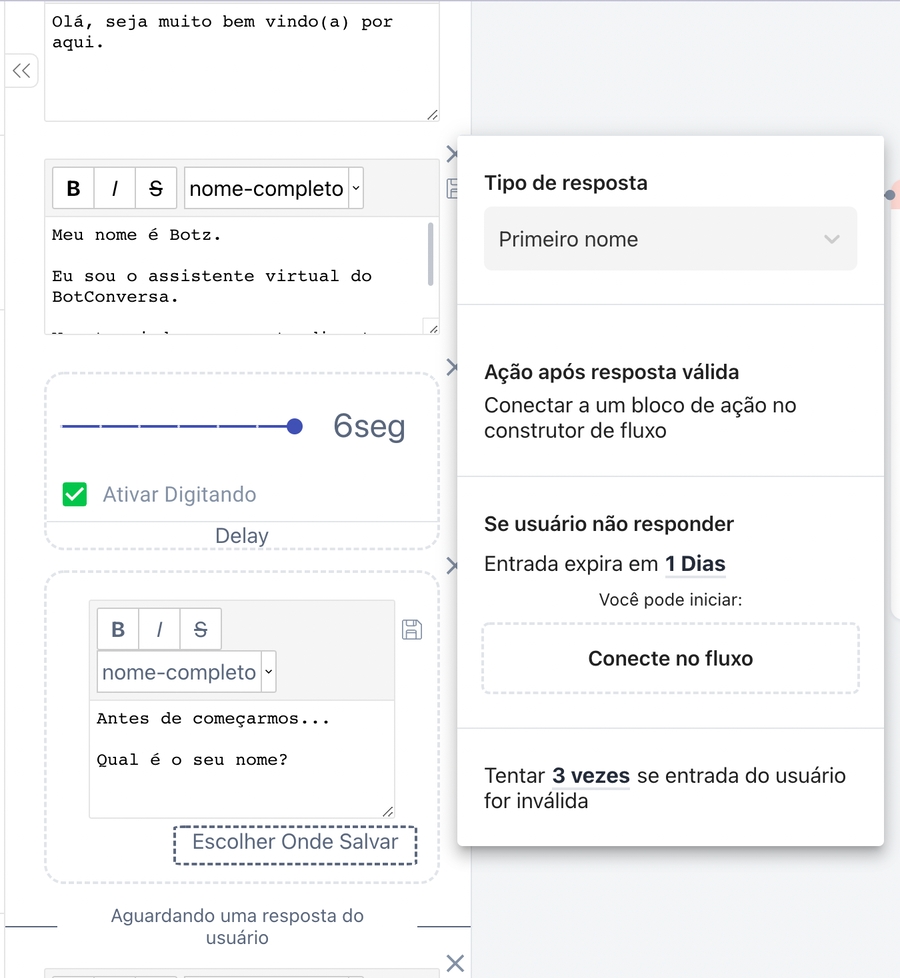This screenshot has height=978, width=900.
Task: Apply strikethrough in the Botz message toolbar
Action: click(x=155, y=188)
